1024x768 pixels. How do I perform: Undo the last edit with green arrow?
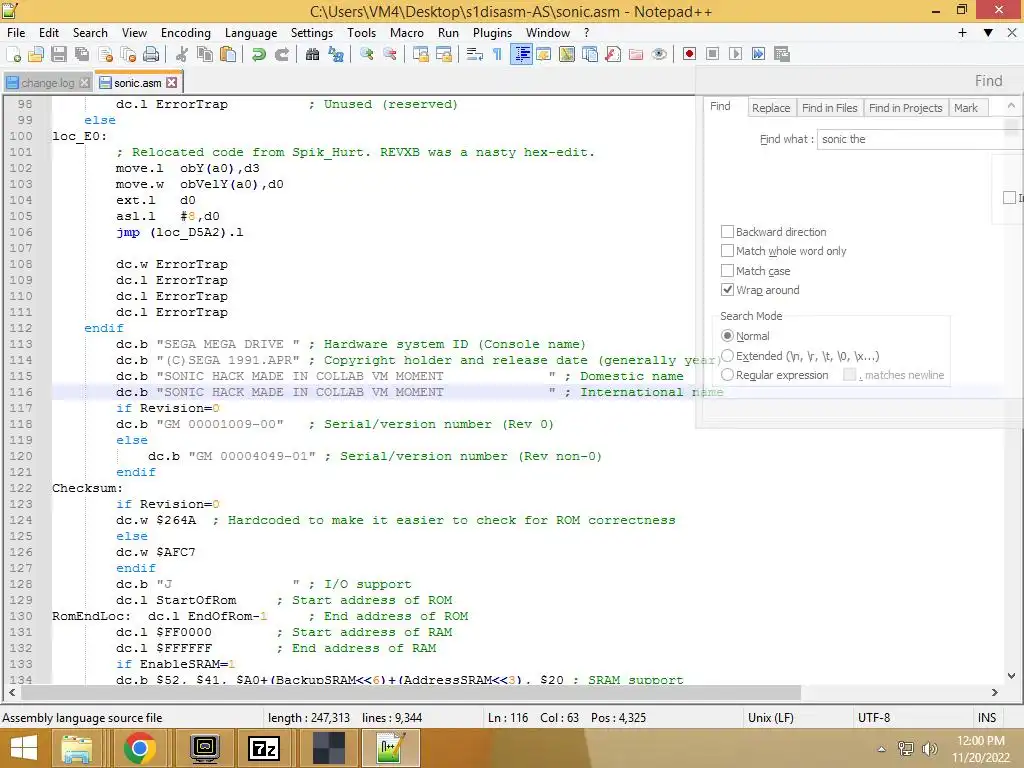click(x=259, y=54)
